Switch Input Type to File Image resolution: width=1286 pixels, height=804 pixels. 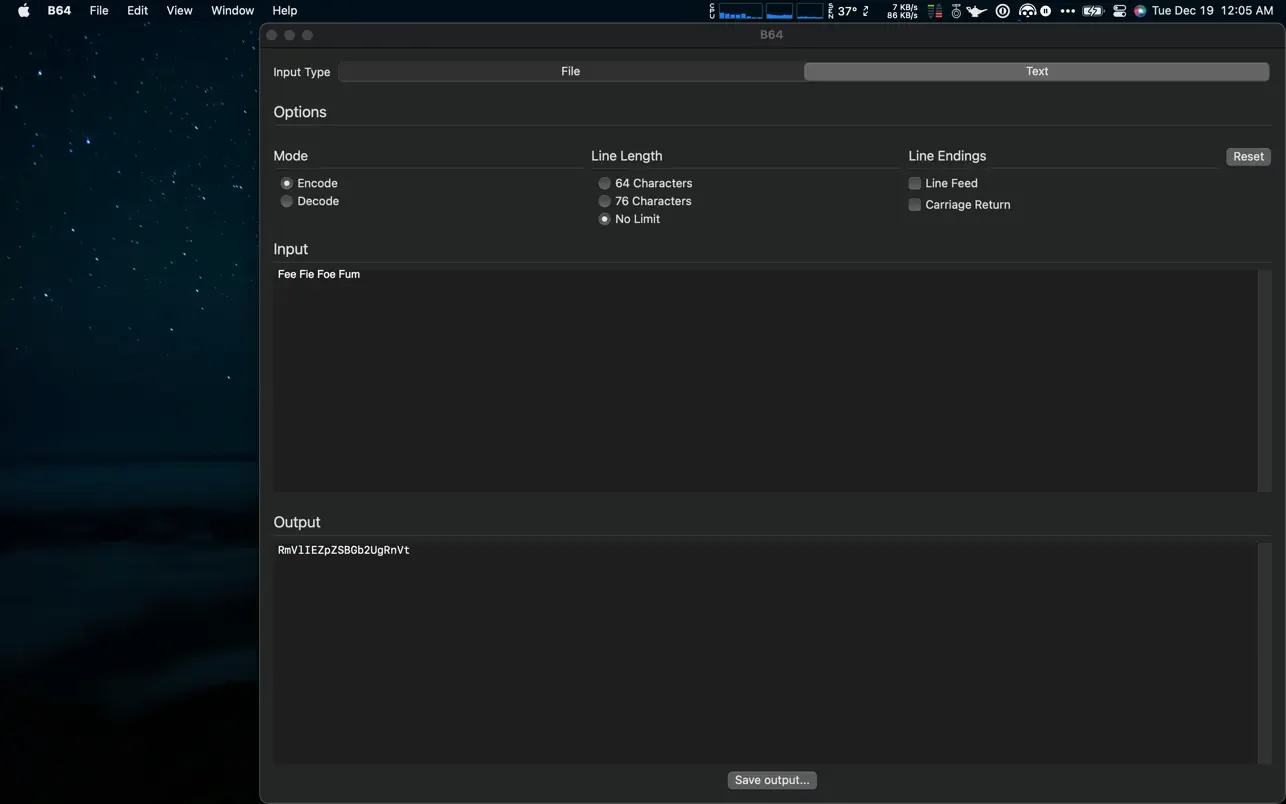point(571,71)
